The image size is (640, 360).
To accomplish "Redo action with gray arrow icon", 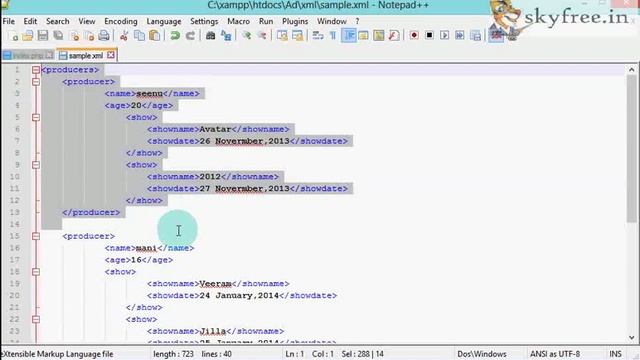I will 190,36.
